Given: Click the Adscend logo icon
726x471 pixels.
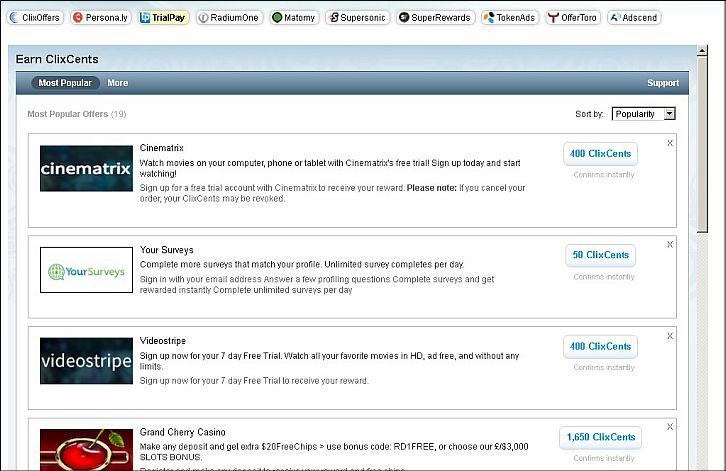Looking at the screenshot, I should coord(615,18).
